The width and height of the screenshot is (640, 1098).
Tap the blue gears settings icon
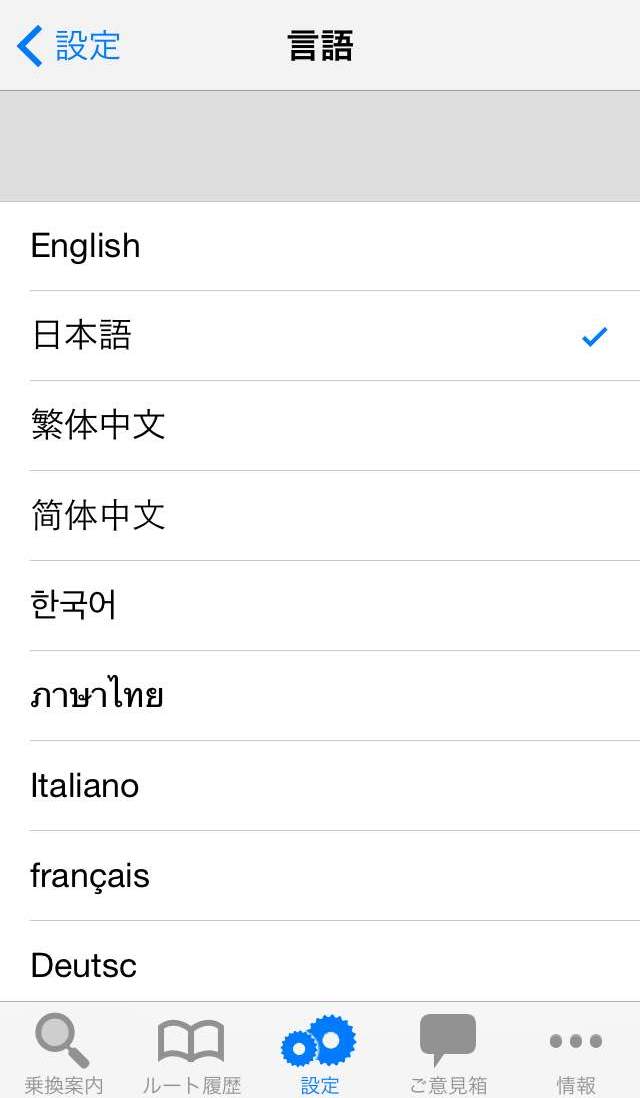click(319, 1041)
